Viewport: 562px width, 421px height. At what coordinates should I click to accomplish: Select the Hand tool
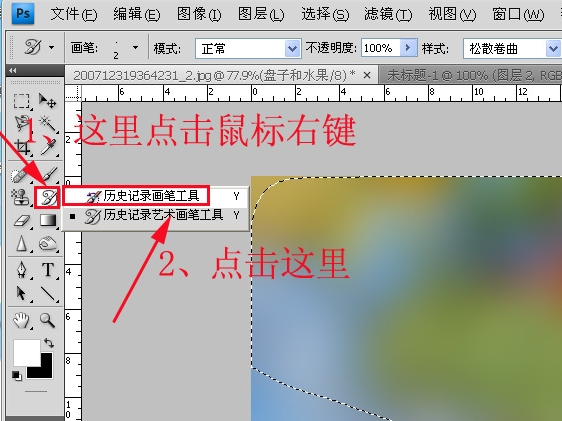pos(21,320)
